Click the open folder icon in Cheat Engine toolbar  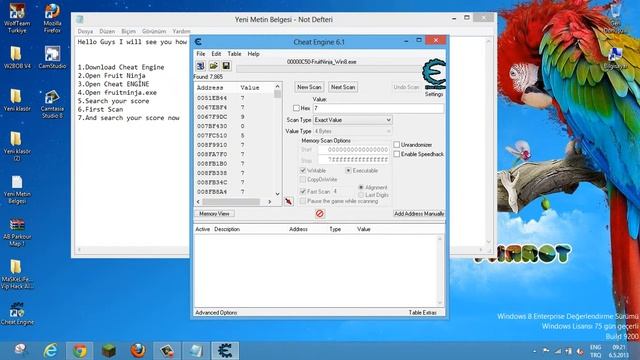pyautogui.click(x=213, y=66)
